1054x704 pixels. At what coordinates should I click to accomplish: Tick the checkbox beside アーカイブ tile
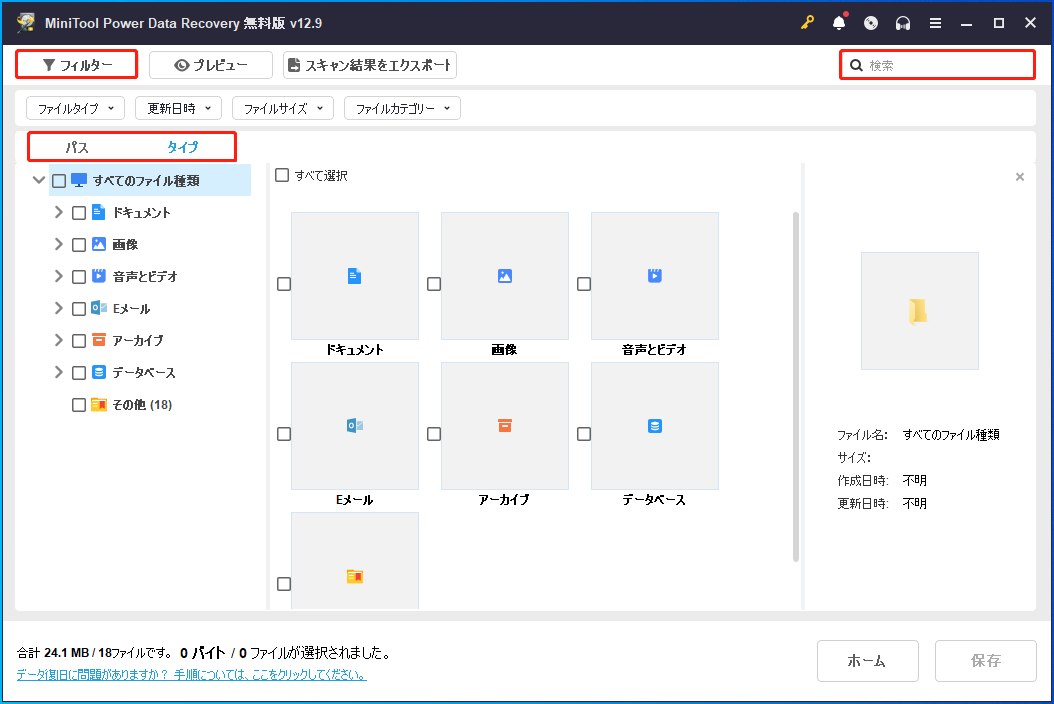tap(434, 434)
